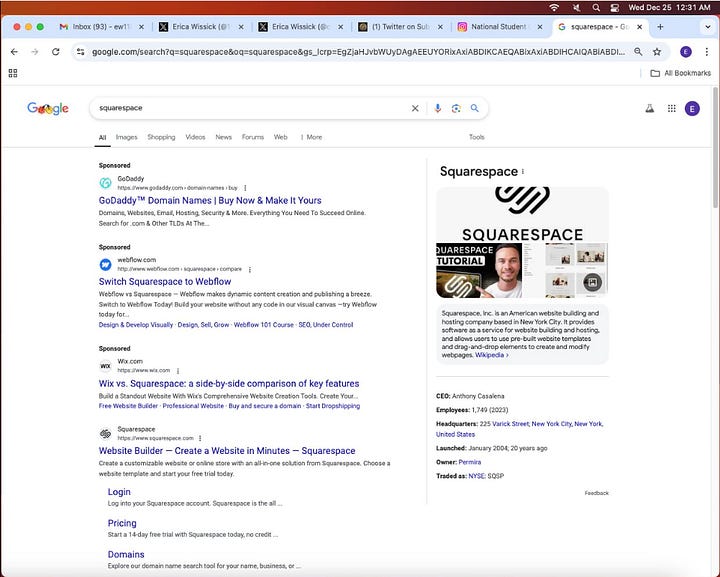Click inside the squarespace search field
Viewport: 720px width, 577px height.
(253, 108)
